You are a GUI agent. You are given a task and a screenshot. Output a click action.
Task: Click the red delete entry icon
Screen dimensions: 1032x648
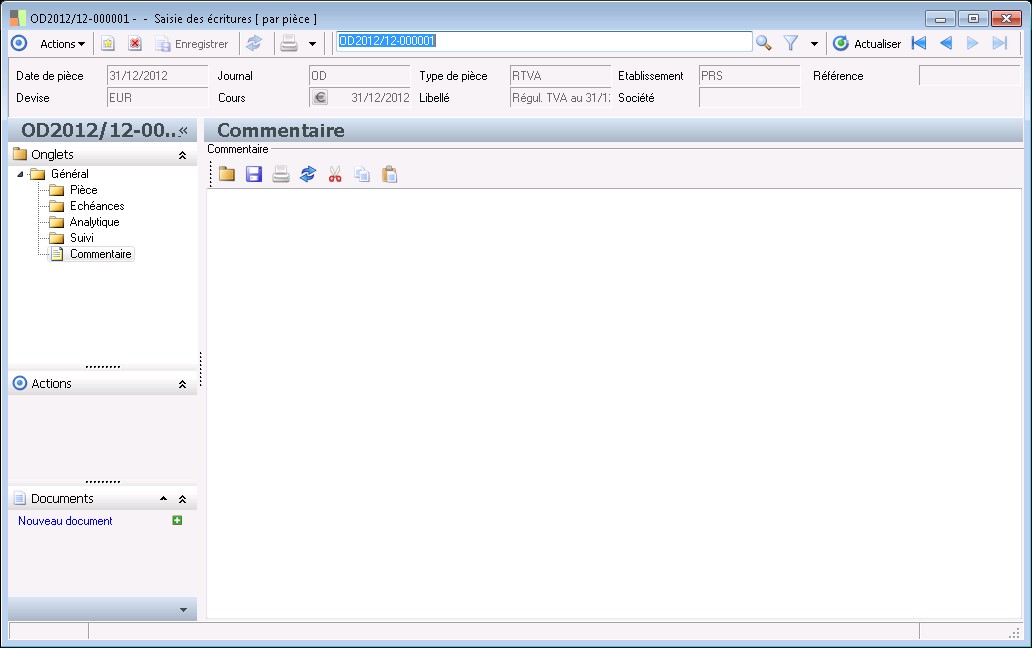[135, 44]
